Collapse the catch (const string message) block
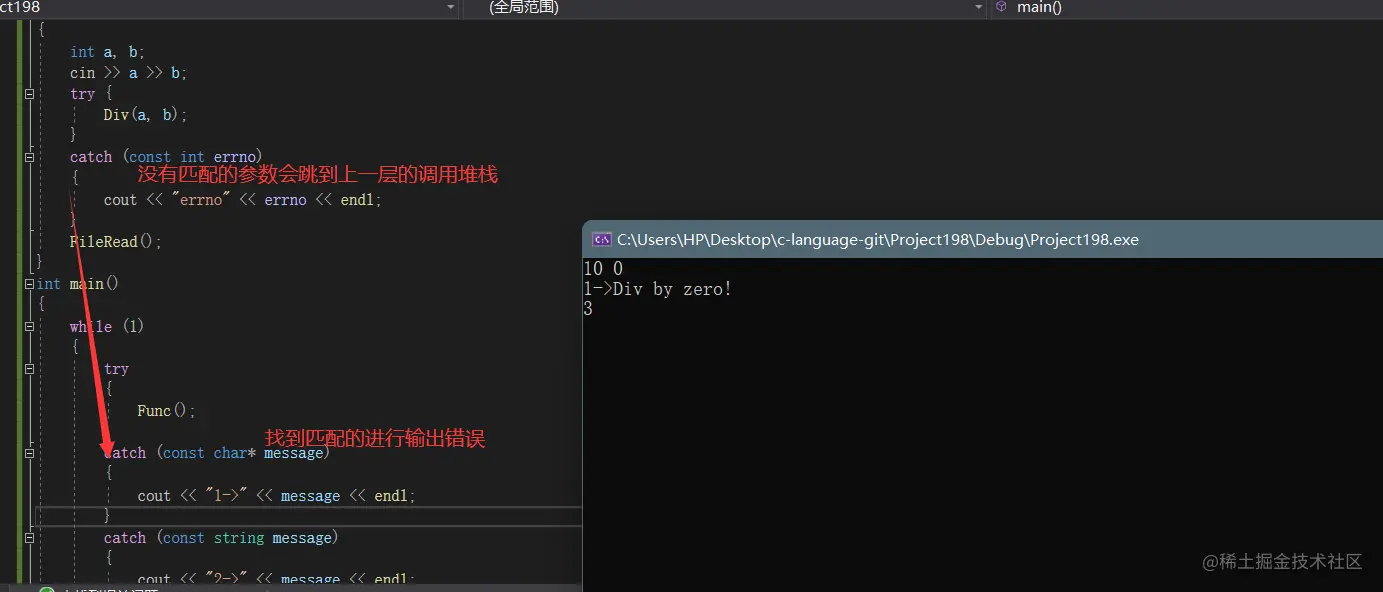The width and height of the screenshot is (1383, 592). (x=29, y=538)
